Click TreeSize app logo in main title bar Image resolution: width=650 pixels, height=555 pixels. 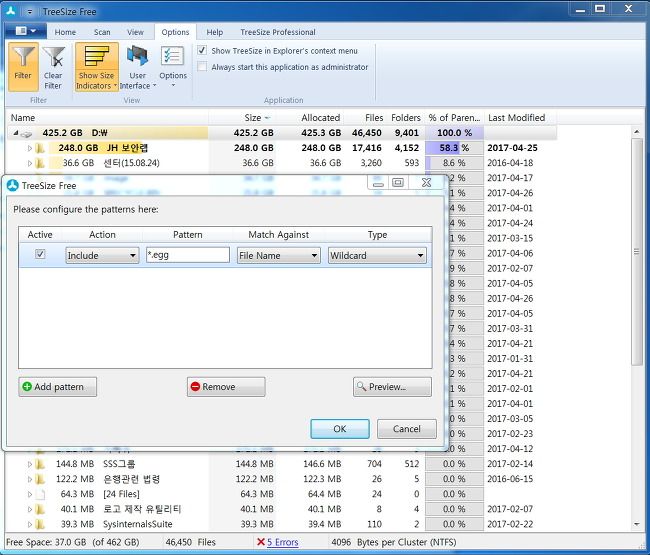pos(11,11)
